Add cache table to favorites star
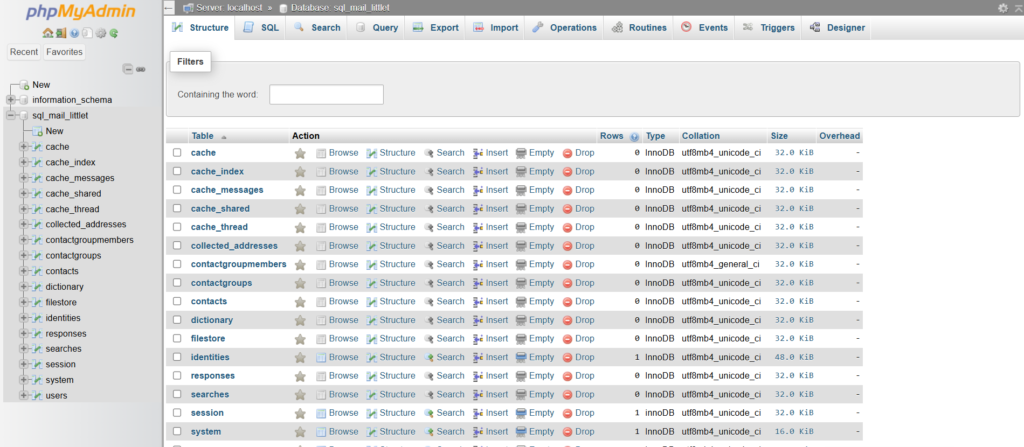Viewport: 1024px width, 447px height. pyautogui.click(x=300, y=153)
